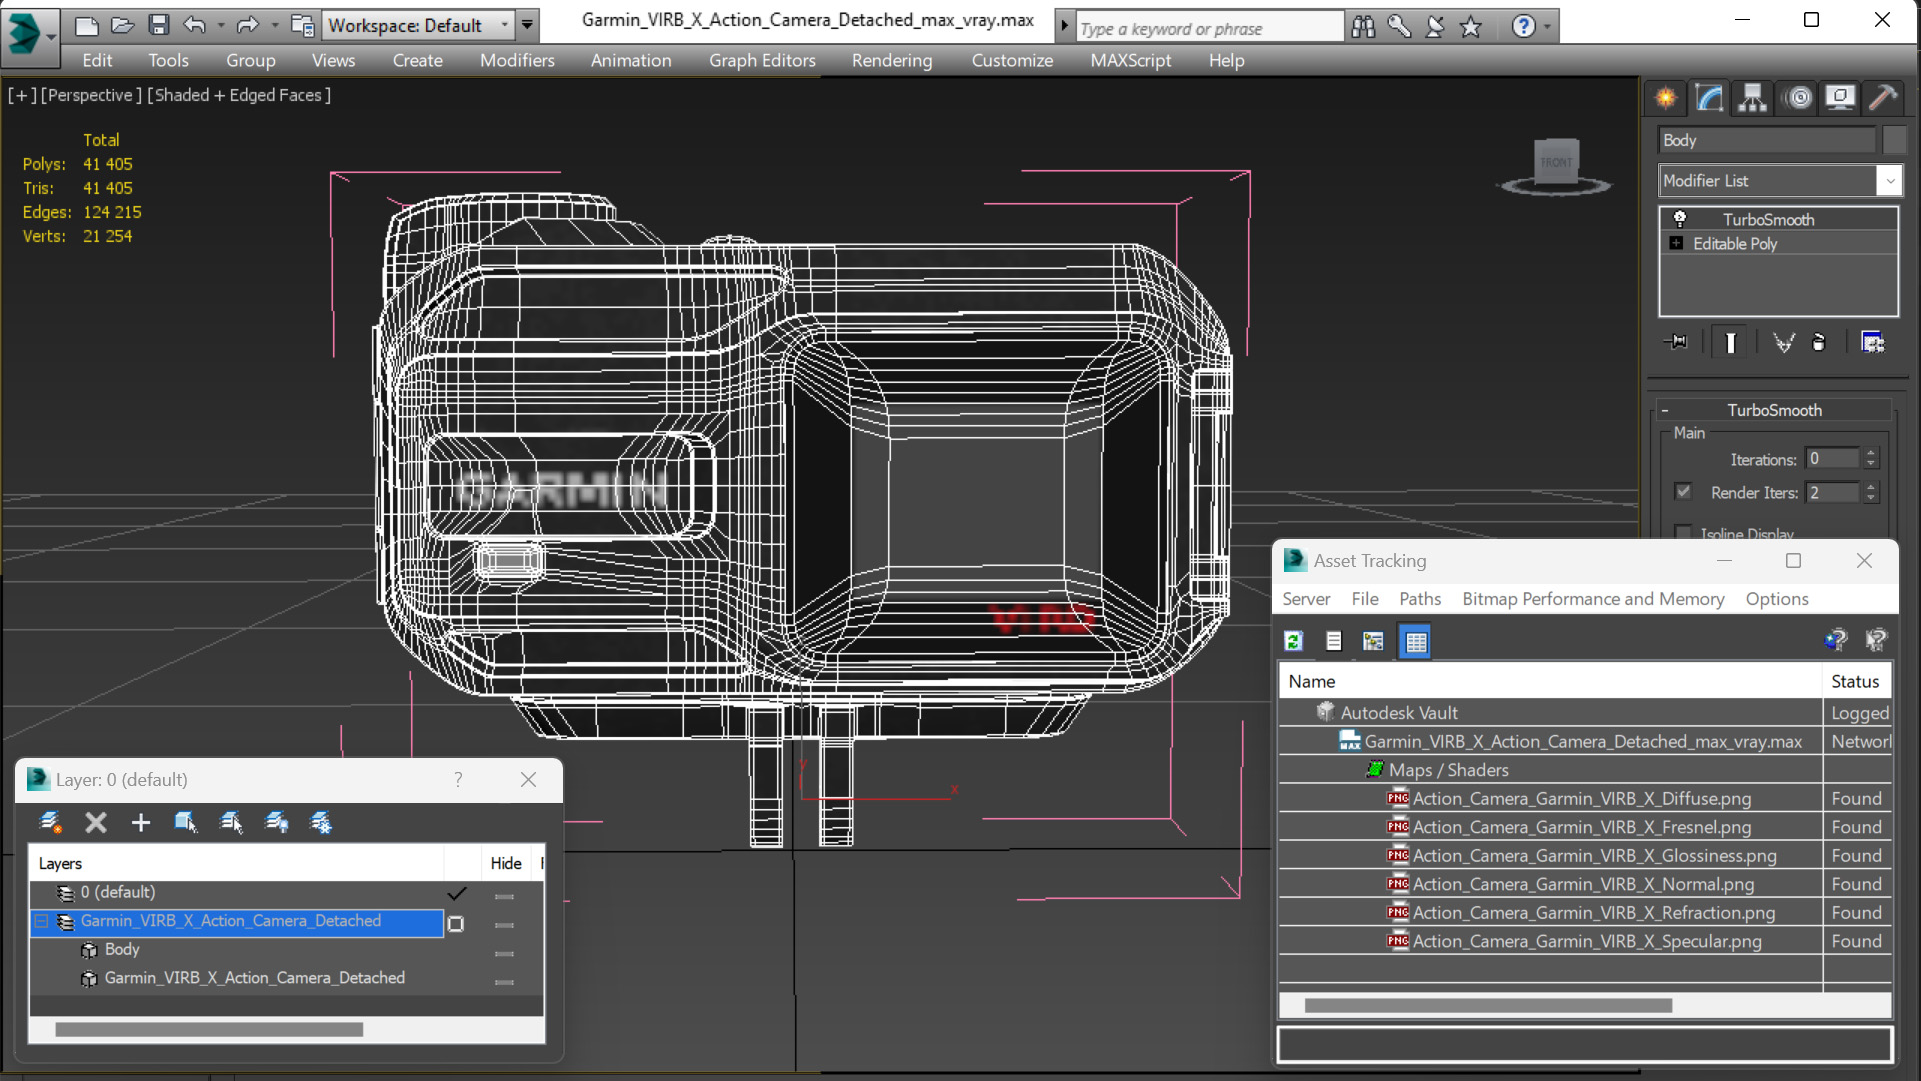Switch to the Utilities command panel

(x=1883, y=97)
